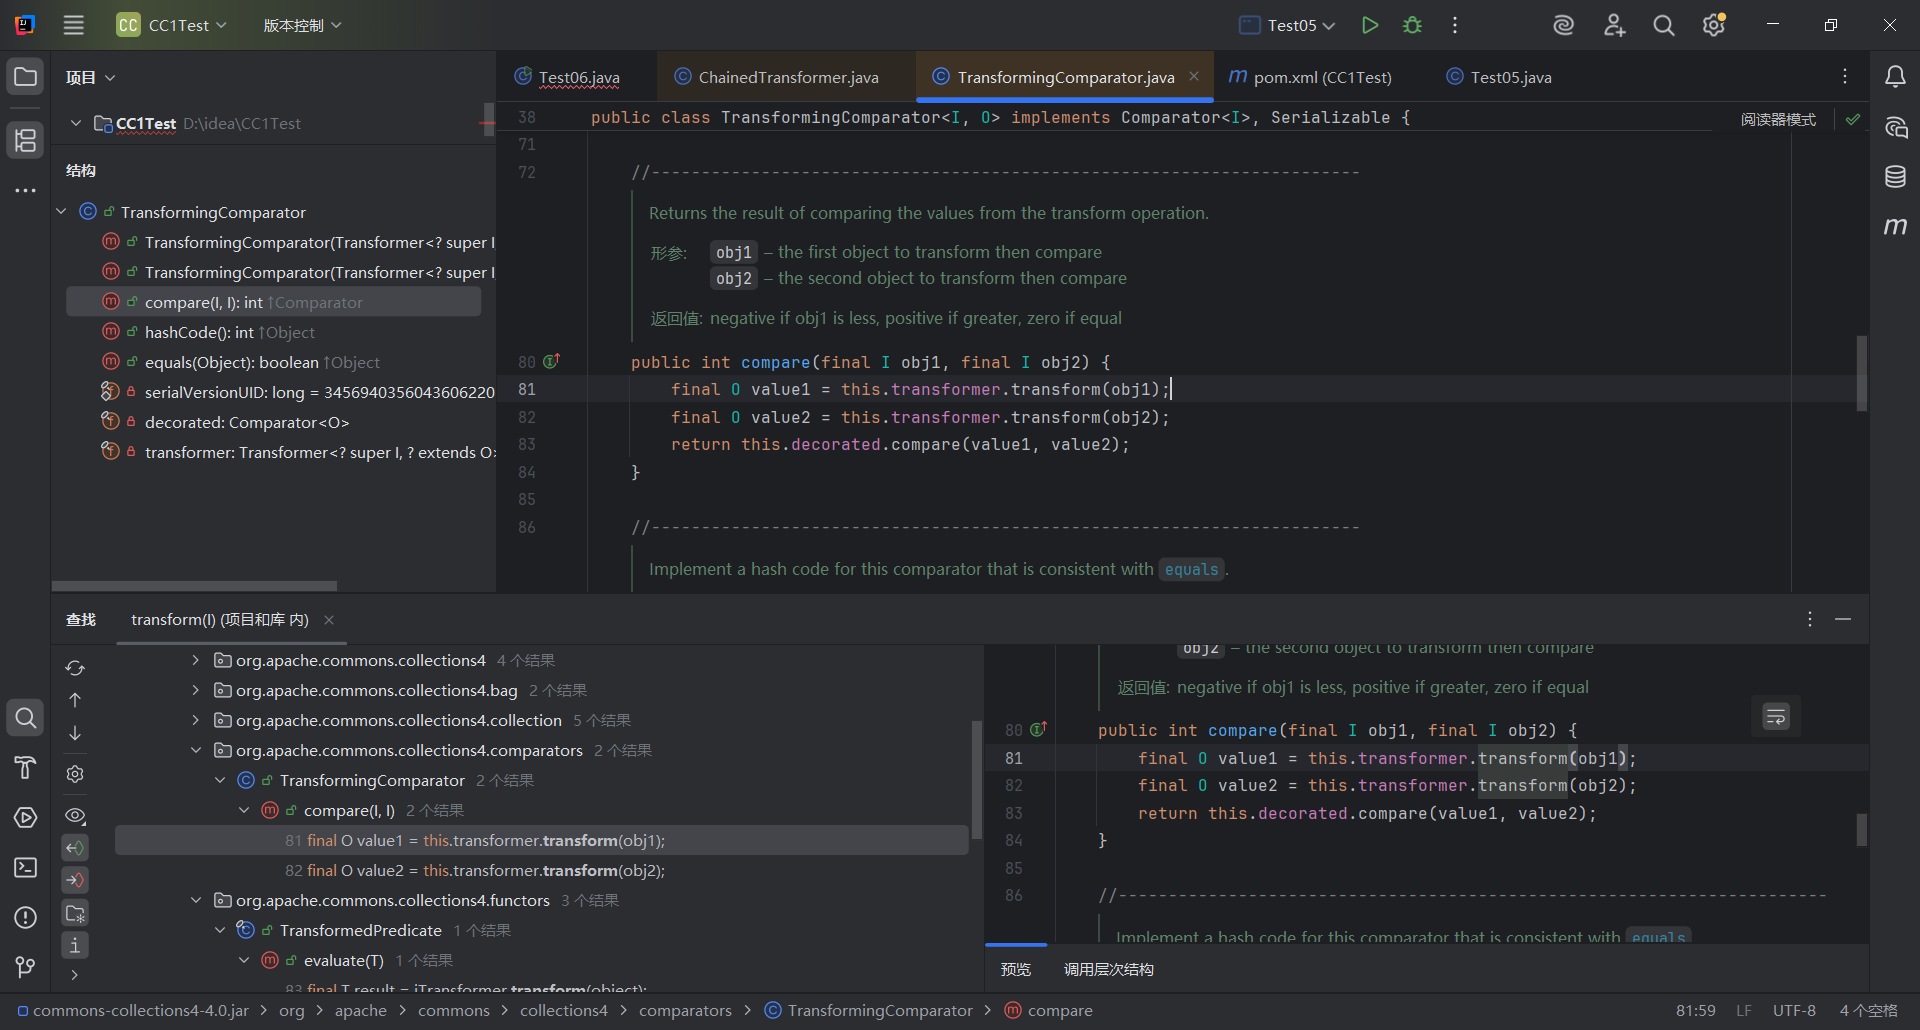The height and width of the screenshot is (1030, 1920).
Task: Open the AI chat panel on the right sidebar
Action: [x=1895, y=127]
